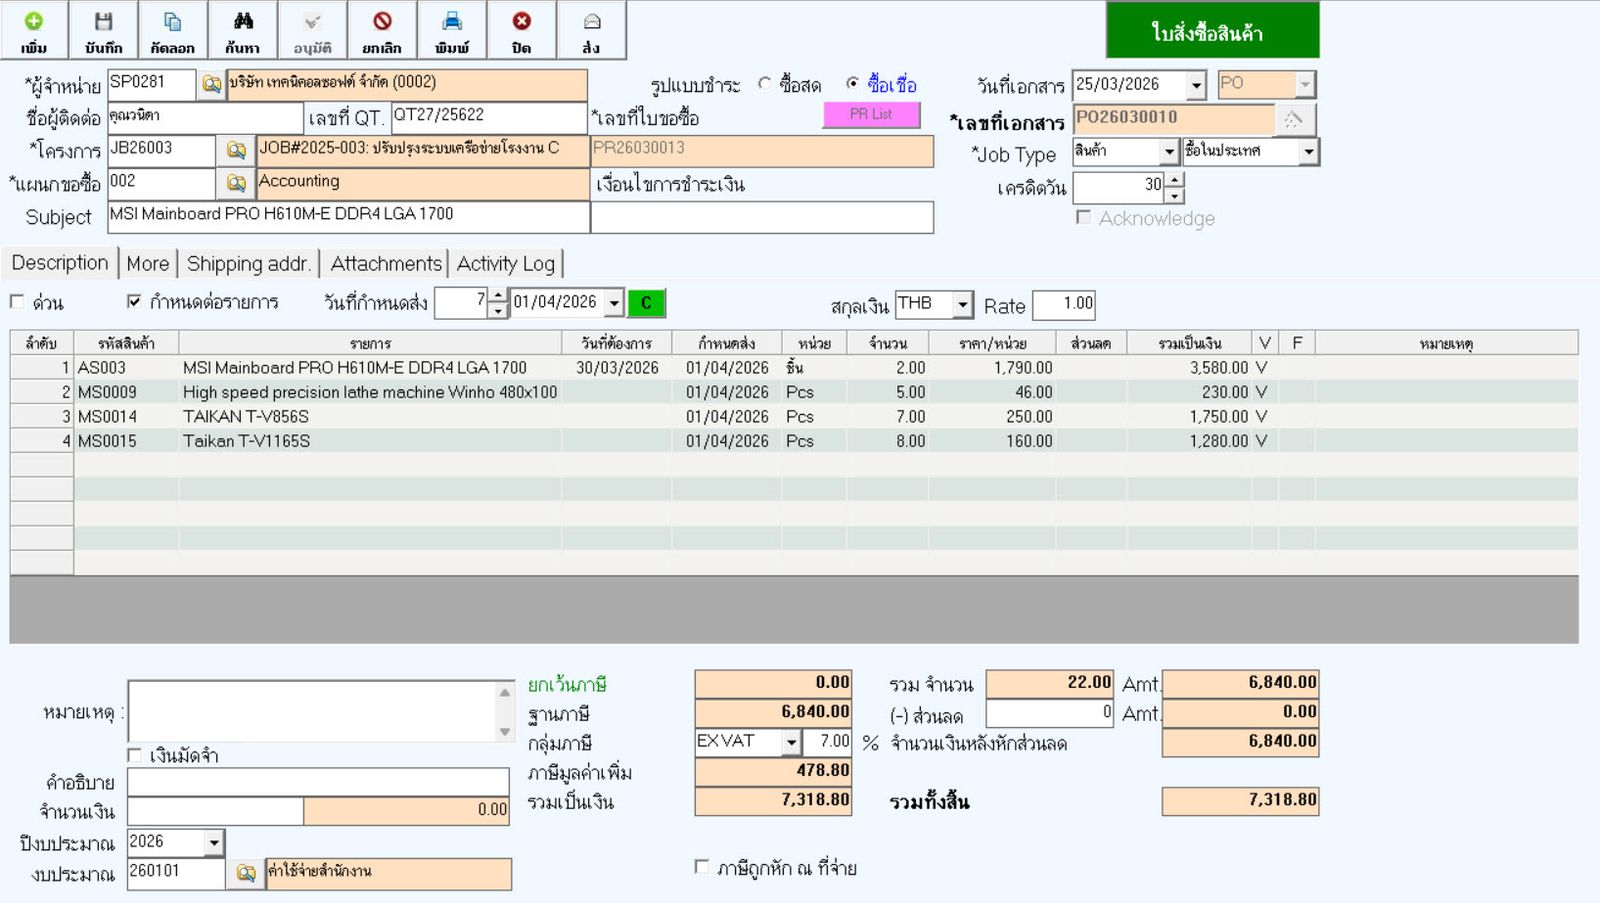Screen dimensions: 1600x903
Task: Enable the urgent (ด่วน) checkbox
Action: (x=17, y=301)
